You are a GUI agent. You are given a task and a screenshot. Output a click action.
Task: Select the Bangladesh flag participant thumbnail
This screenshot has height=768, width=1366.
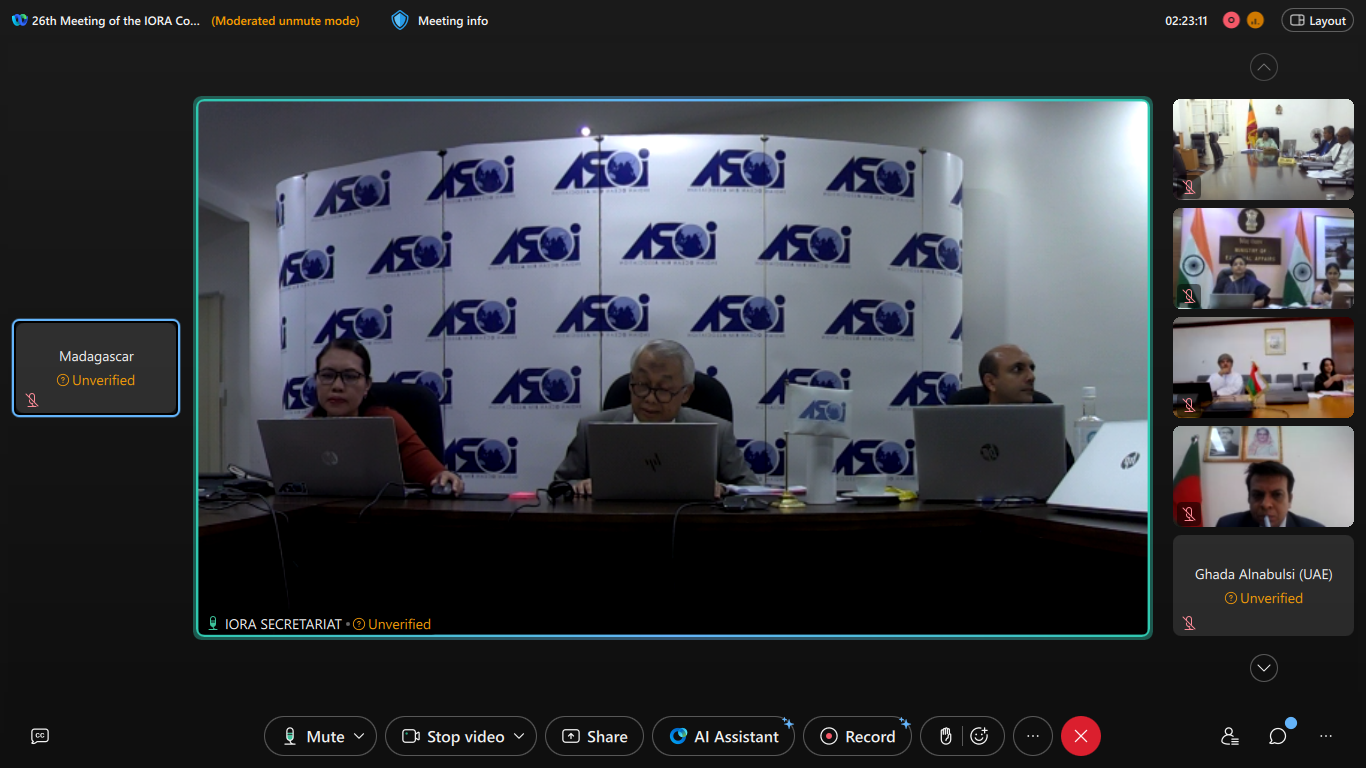(1263, 476)
